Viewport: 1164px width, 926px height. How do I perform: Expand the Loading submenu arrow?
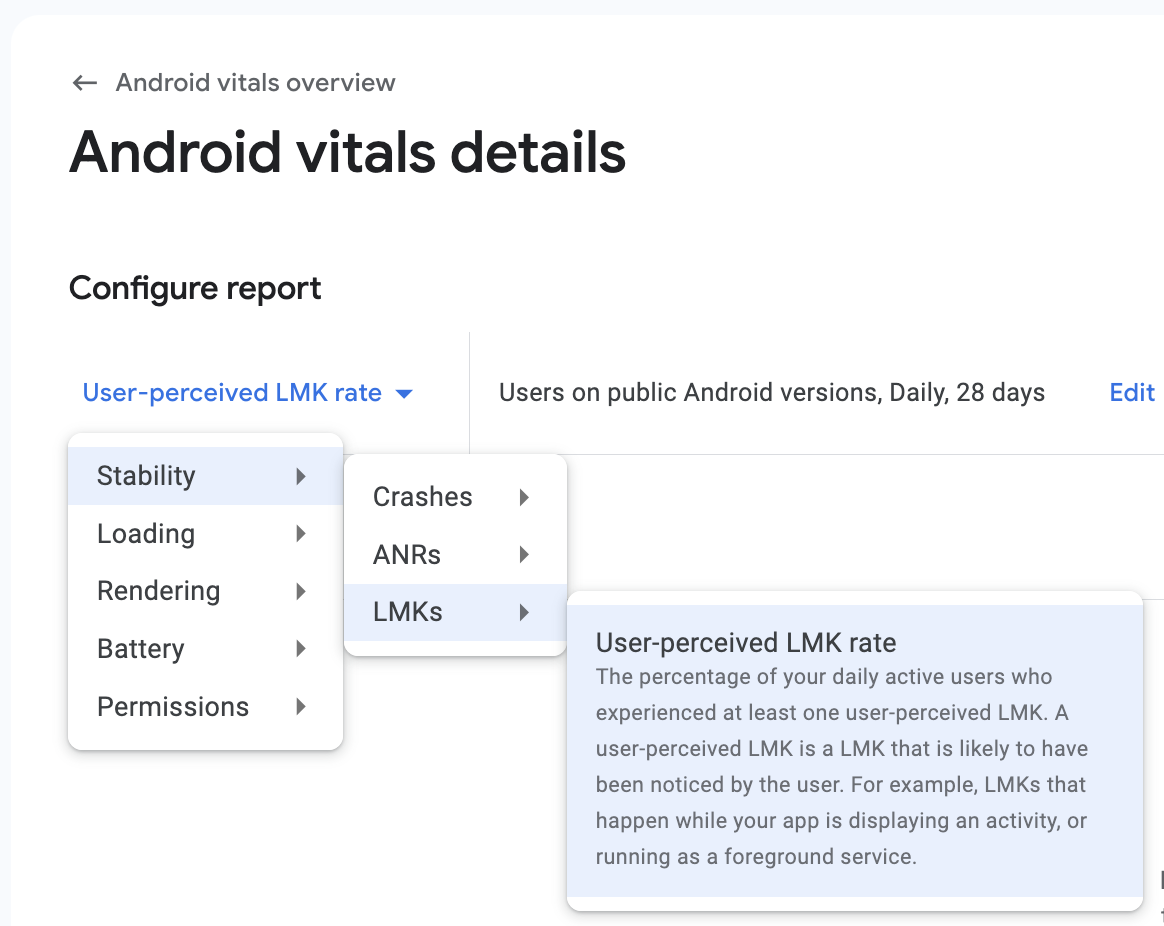[x=301, y=534]
